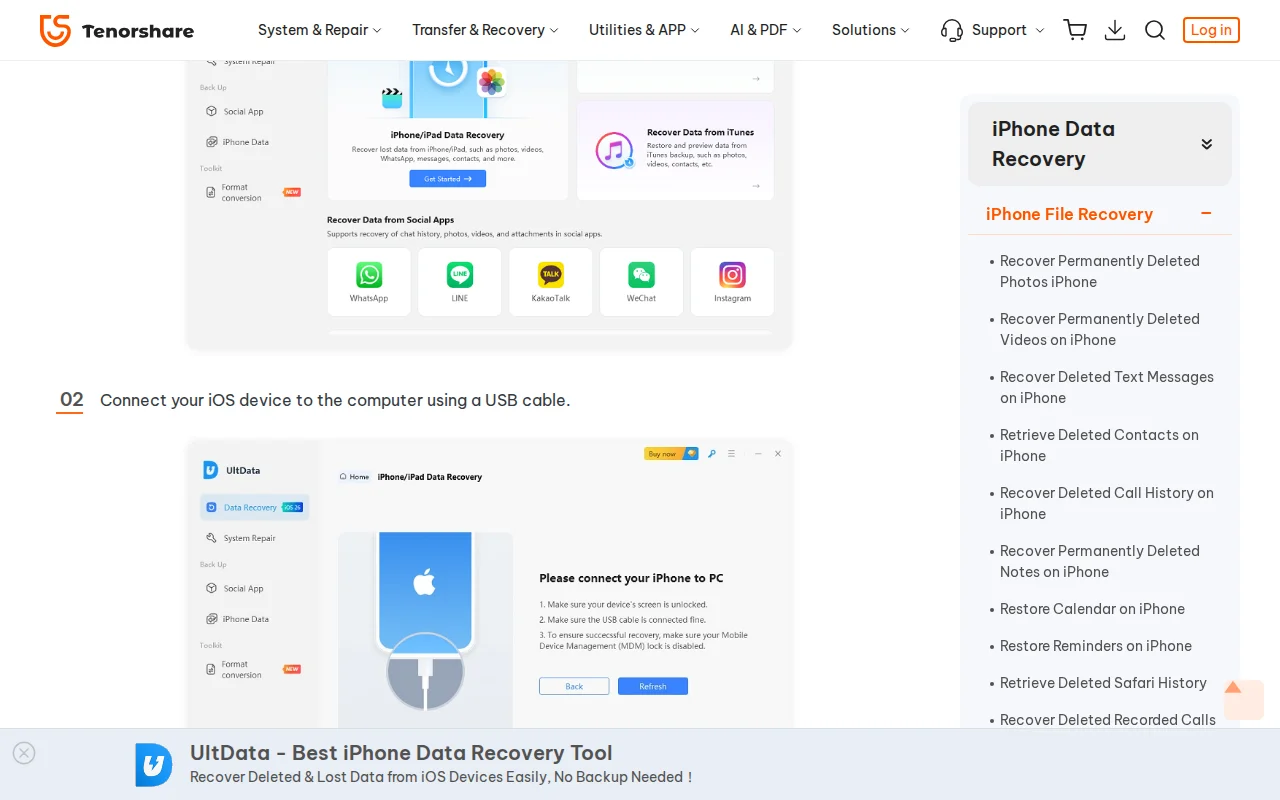Screen dimensions: 1280x800
Task: Click the UltData banner logo
Action: (154, 765)
